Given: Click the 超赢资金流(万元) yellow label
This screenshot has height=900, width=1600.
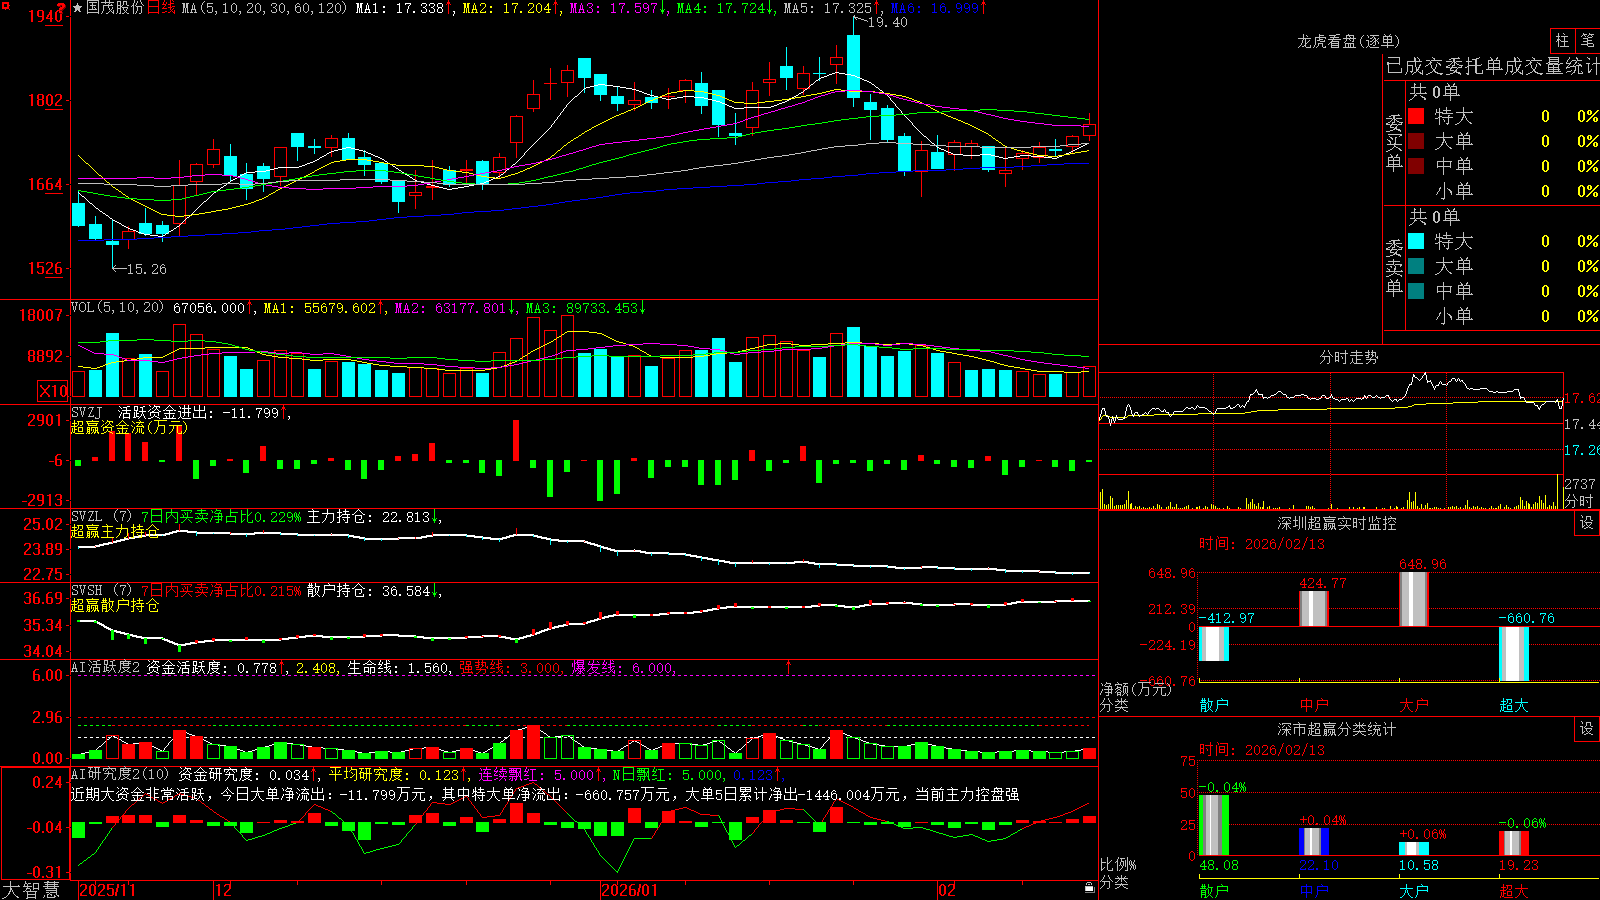Looking at the screenshot, I should tap(129, 428).
